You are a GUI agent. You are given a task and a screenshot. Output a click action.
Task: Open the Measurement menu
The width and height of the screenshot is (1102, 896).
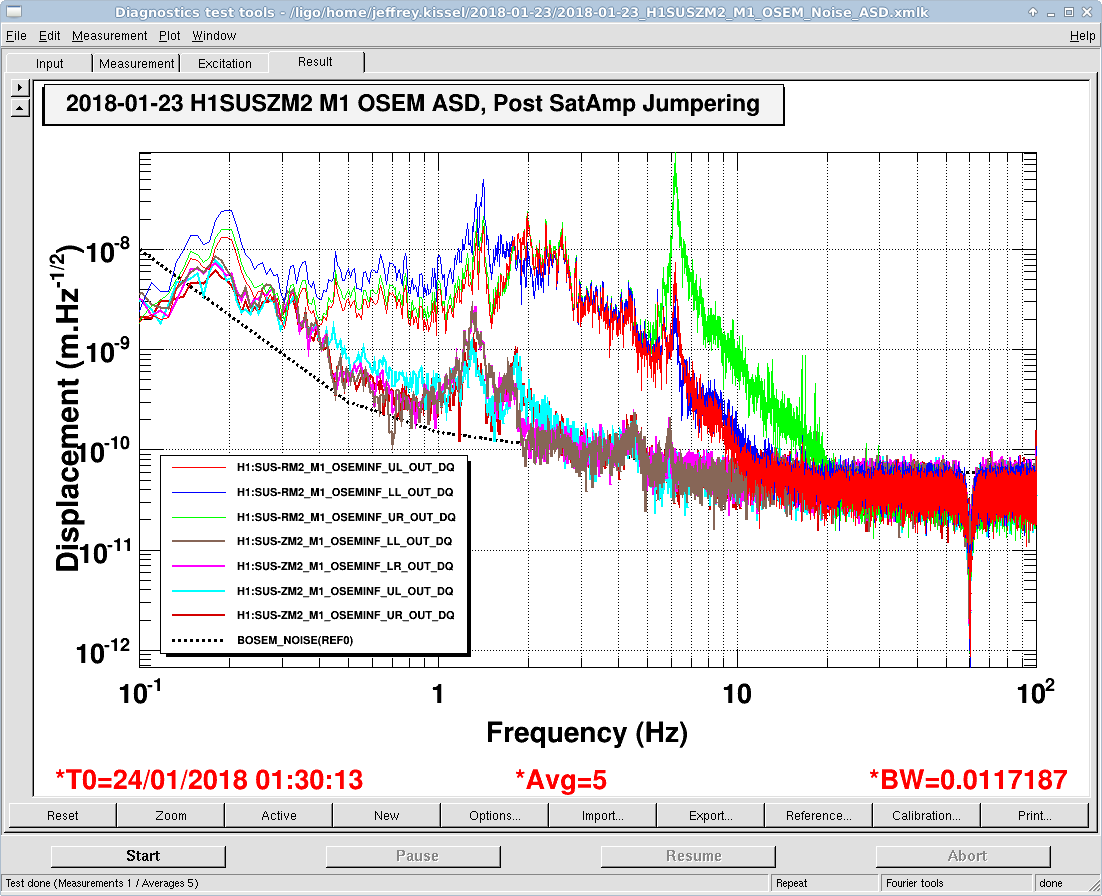point(110,35)
